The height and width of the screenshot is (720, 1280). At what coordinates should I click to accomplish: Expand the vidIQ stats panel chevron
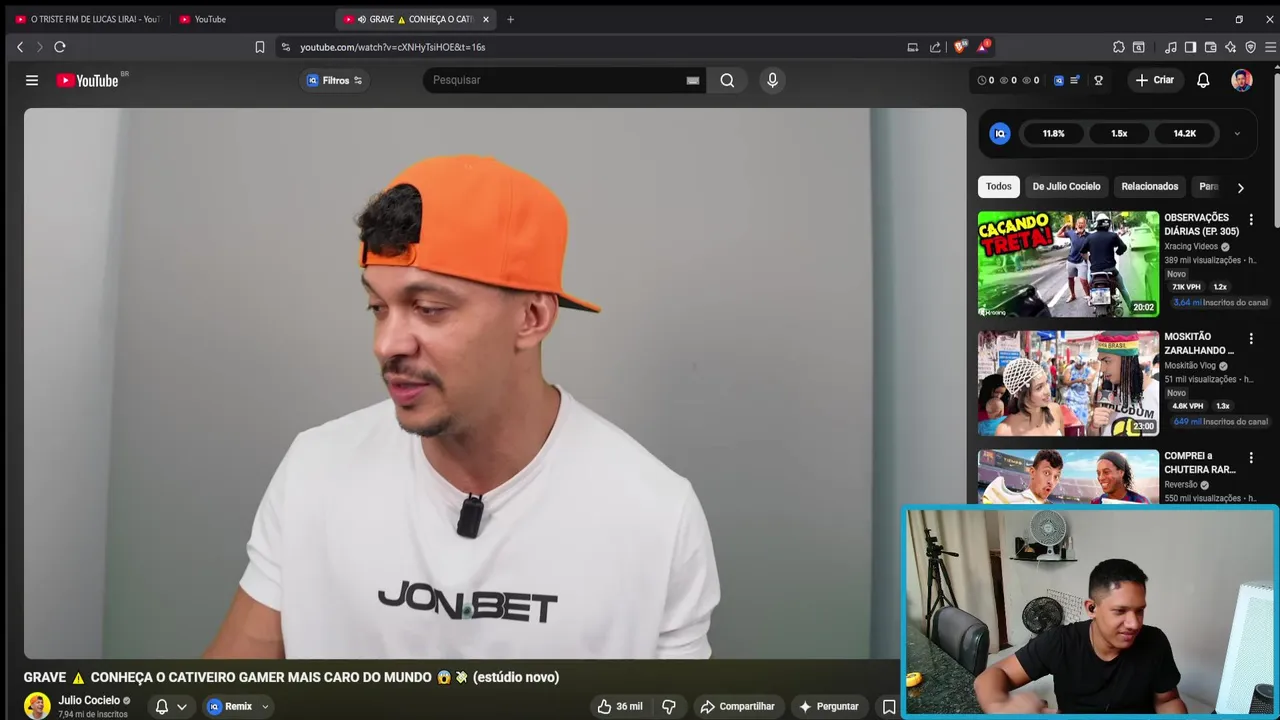pyautogui.click(x=1237, y=133)
